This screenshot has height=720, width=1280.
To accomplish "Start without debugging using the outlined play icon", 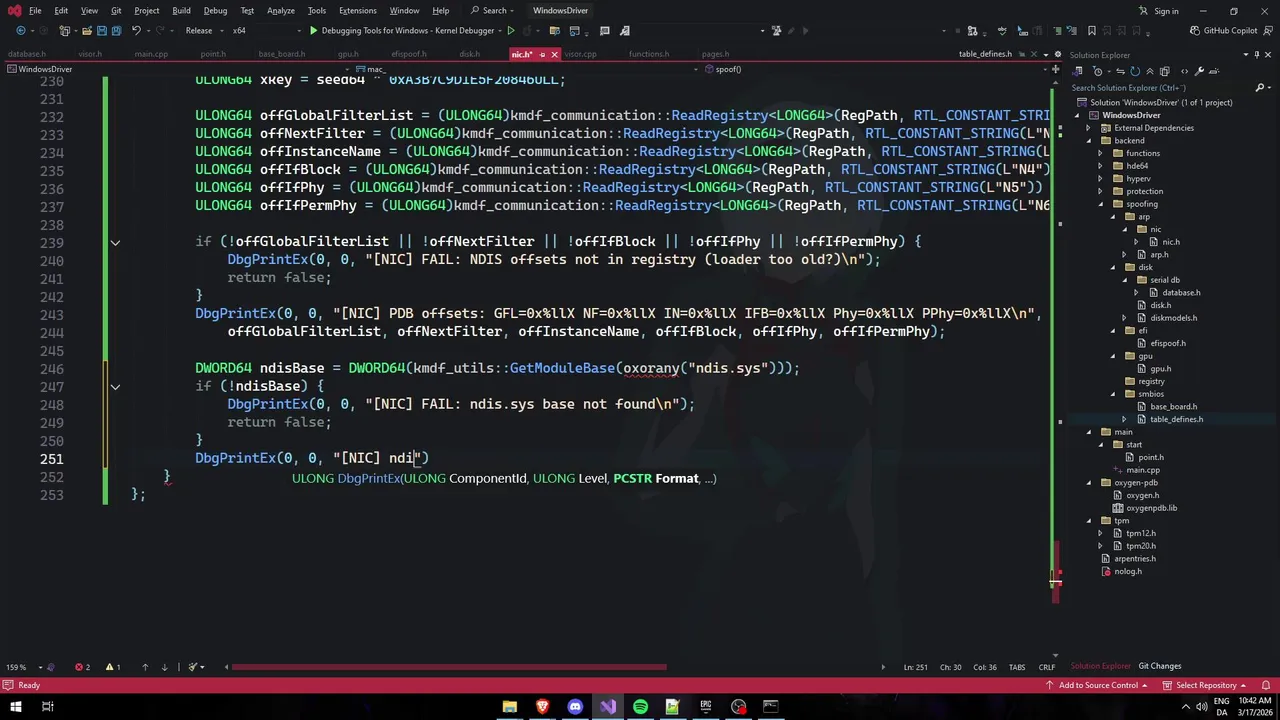I will pyautogui.click(x=511, y=31).
